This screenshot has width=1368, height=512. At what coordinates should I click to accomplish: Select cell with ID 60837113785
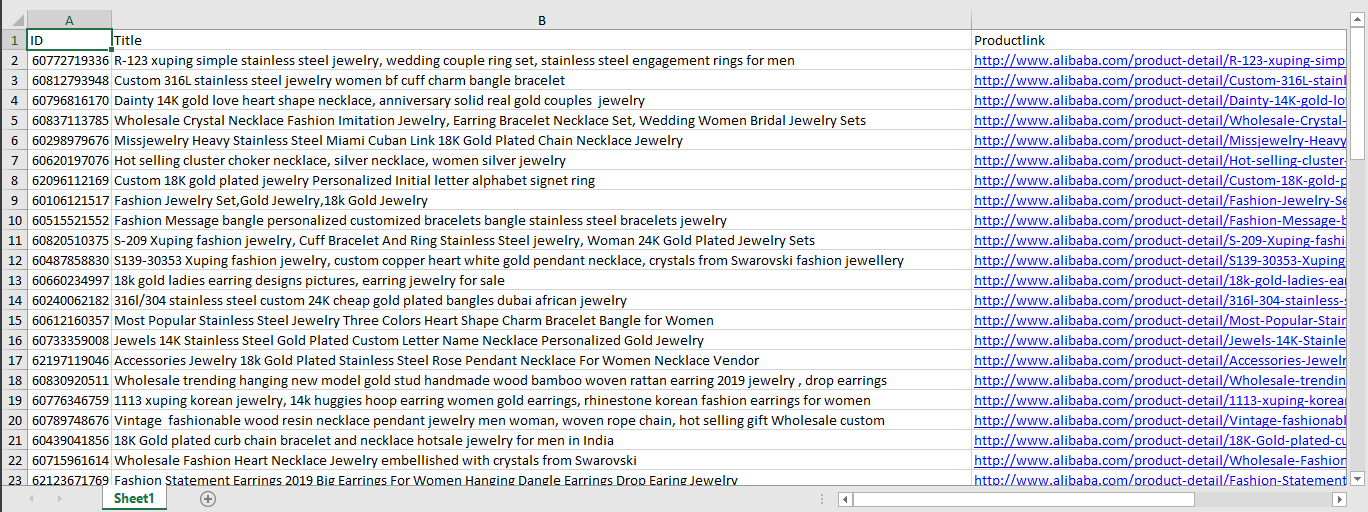[x=69, y=120]
